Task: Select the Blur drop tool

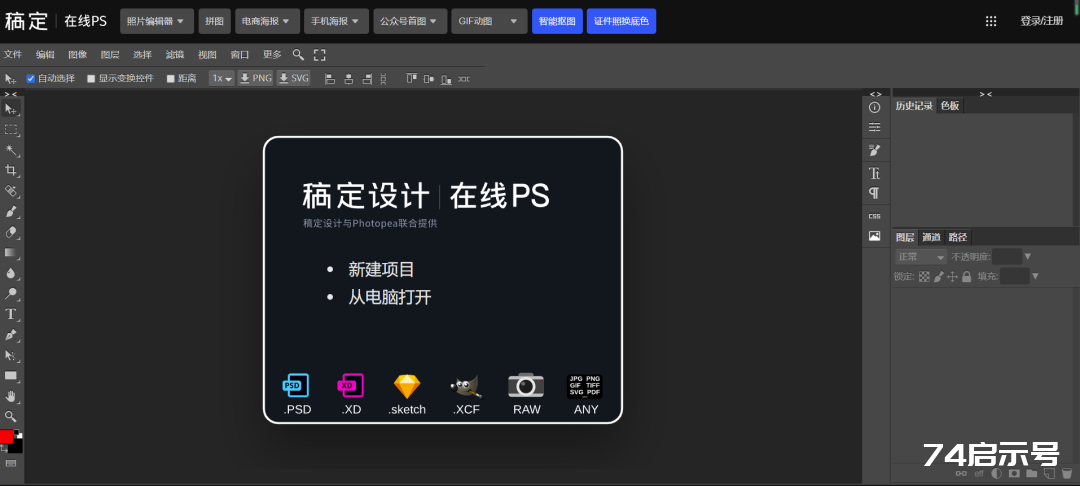Action: (x=11, y=273)
